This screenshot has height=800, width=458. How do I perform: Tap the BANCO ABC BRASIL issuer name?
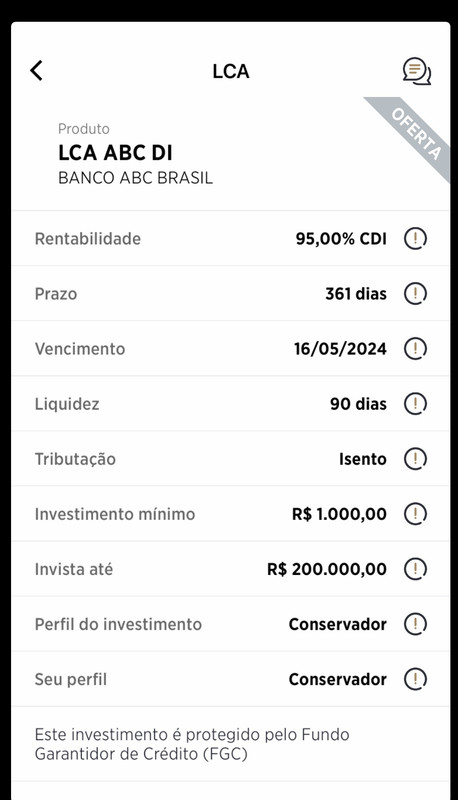tap(135, 178)
